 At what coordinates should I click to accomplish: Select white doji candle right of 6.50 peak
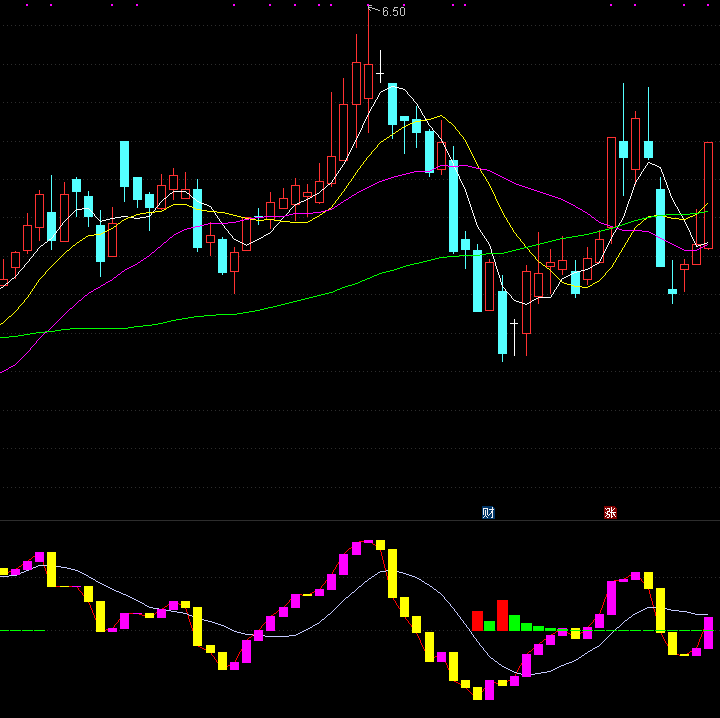pyautogui.click(x=380, y=67)
